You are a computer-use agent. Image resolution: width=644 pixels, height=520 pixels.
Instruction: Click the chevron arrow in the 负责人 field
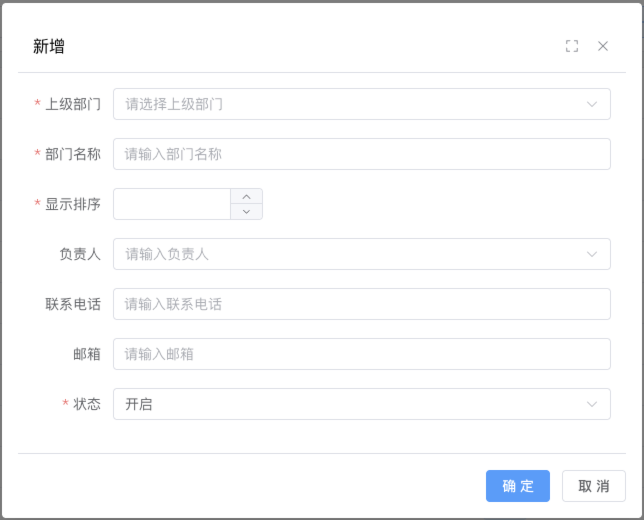591,254
